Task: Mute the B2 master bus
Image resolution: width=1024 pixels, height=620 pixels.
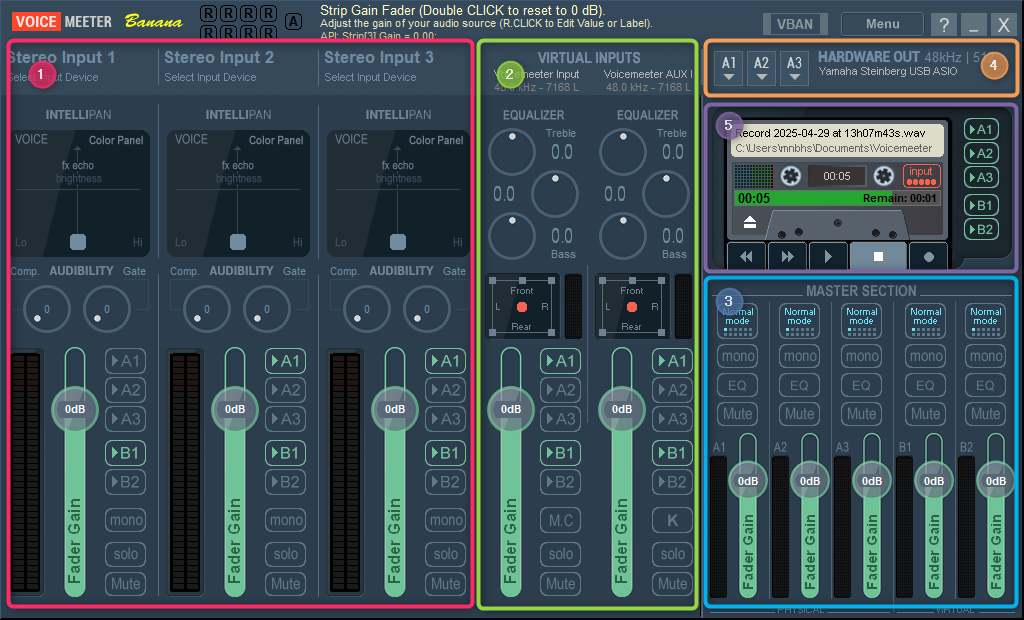Action: [x=985, y=414]
